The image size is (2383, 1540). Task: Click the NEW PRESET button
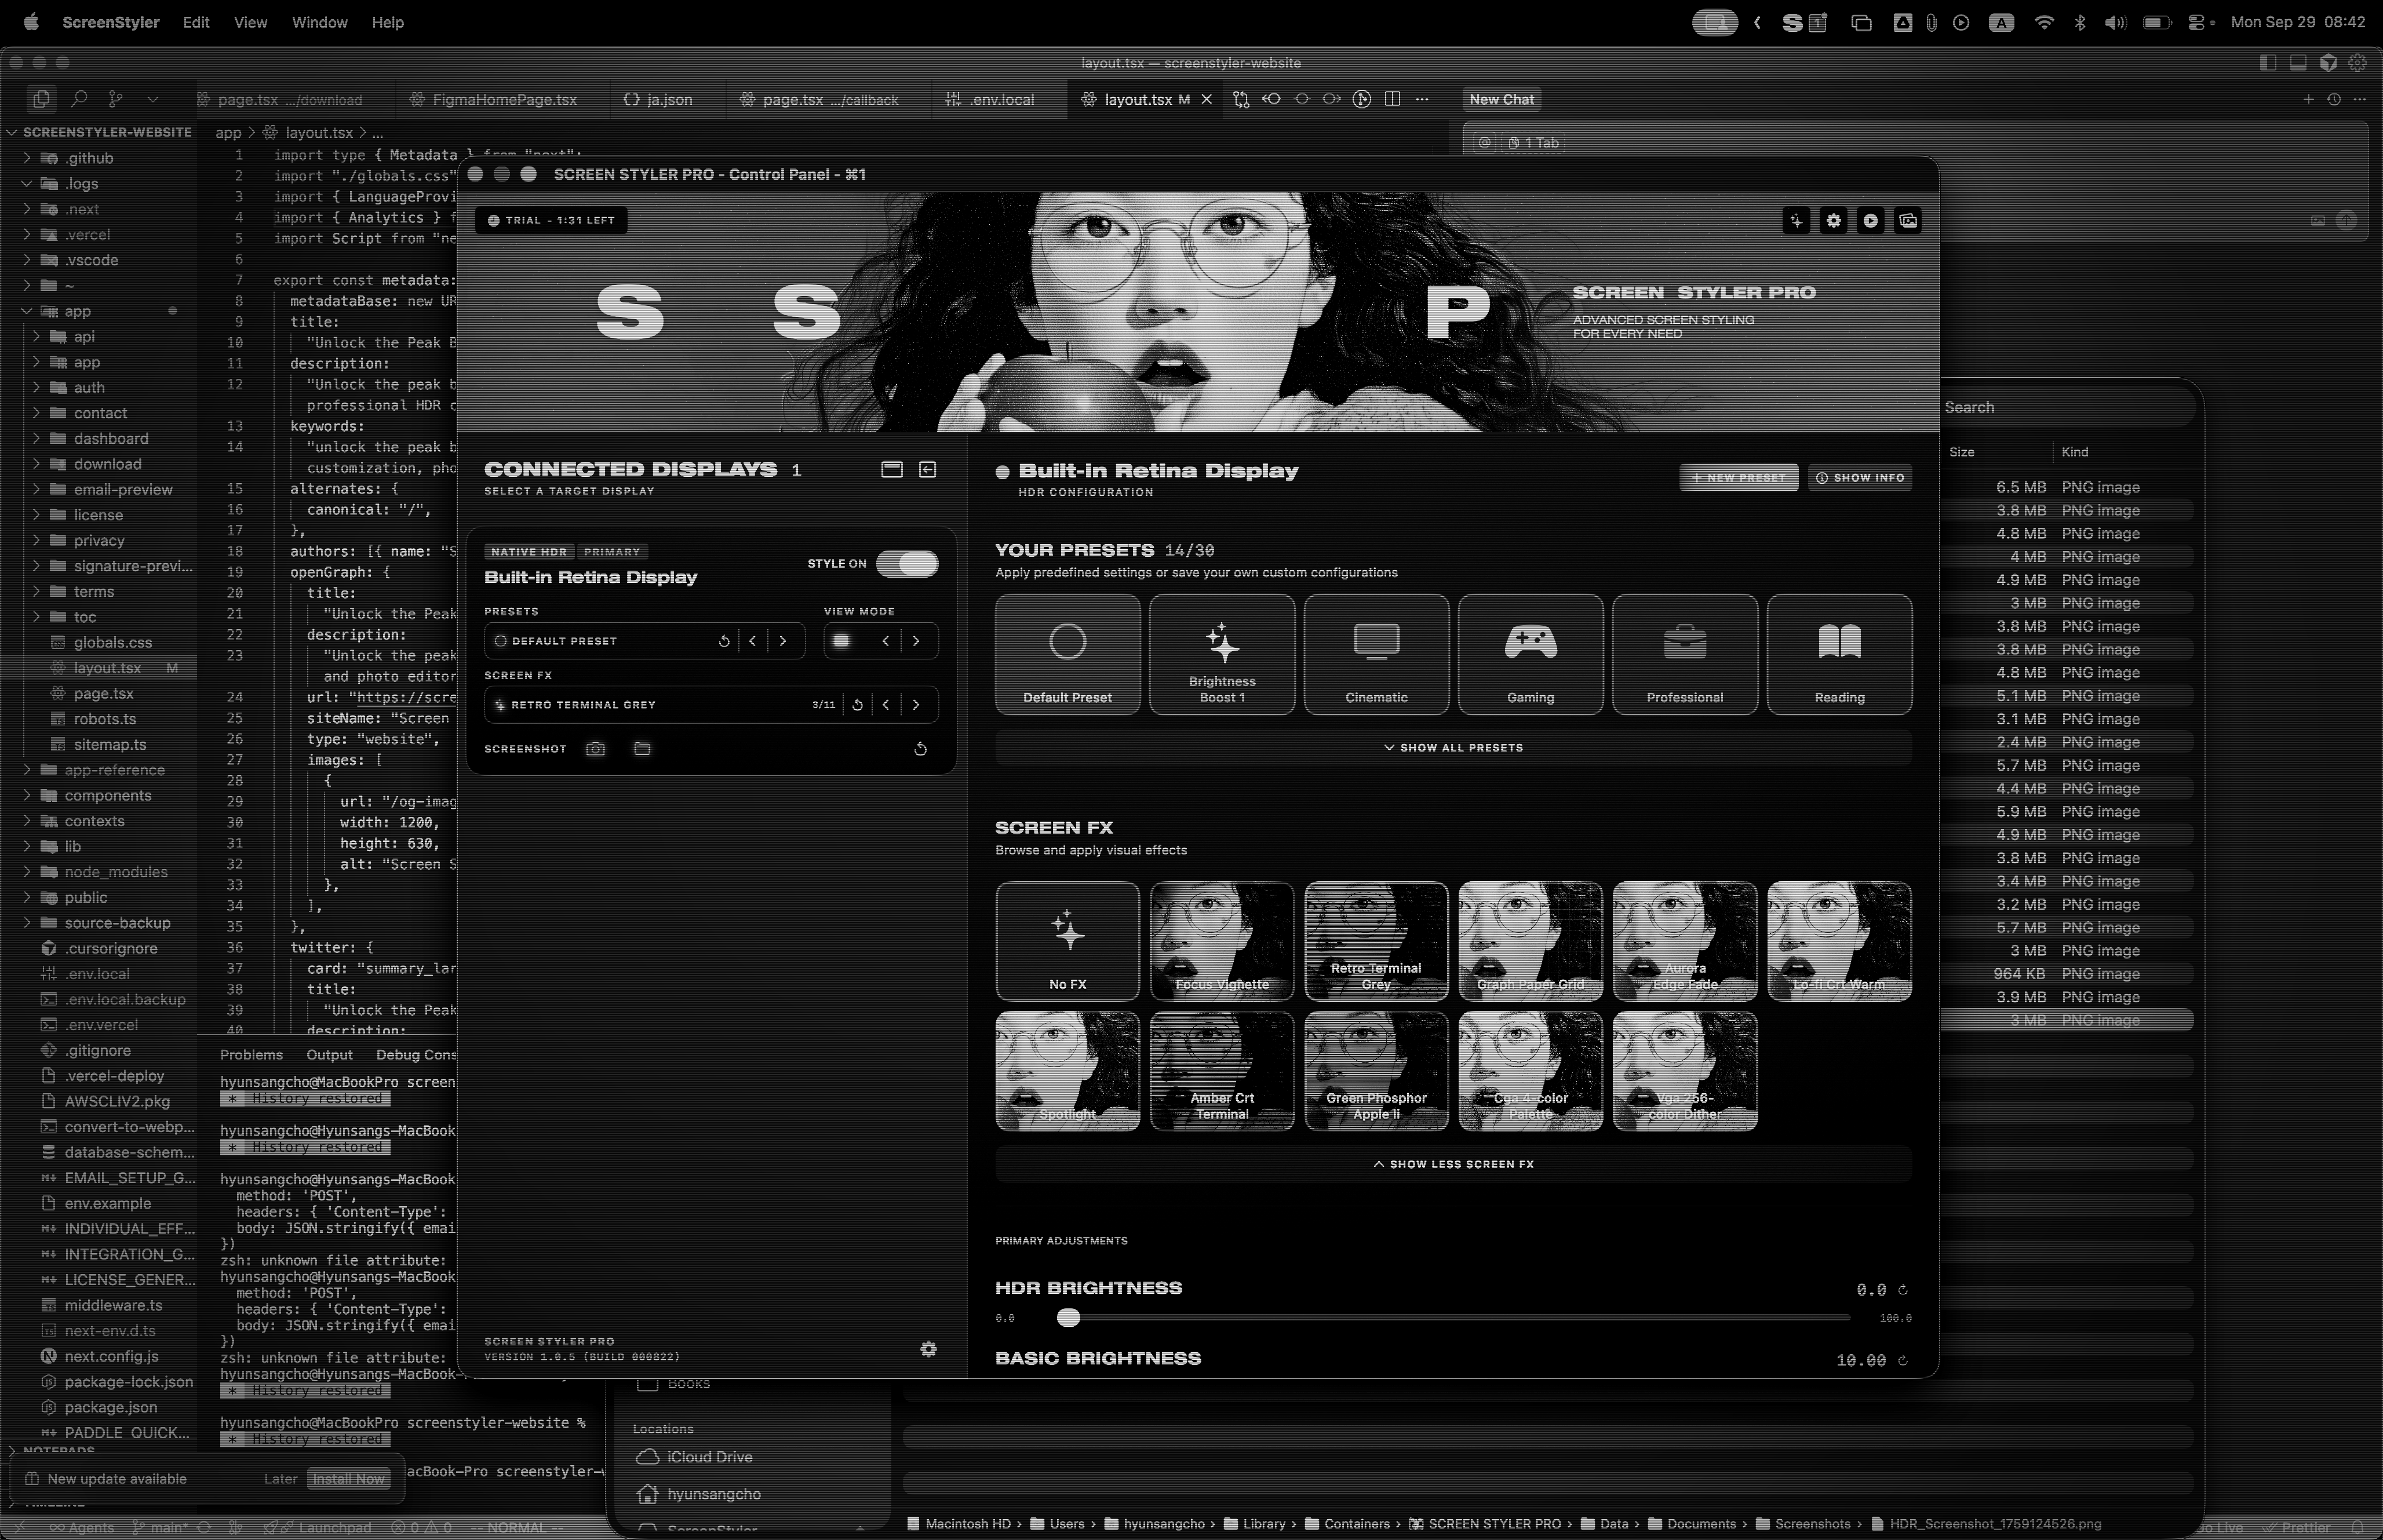[1738, 477]
